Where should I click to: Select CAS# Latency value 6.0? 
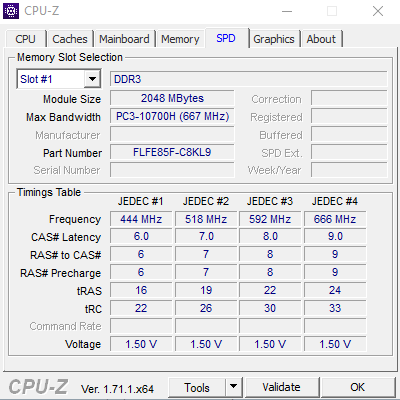[141, 236]
